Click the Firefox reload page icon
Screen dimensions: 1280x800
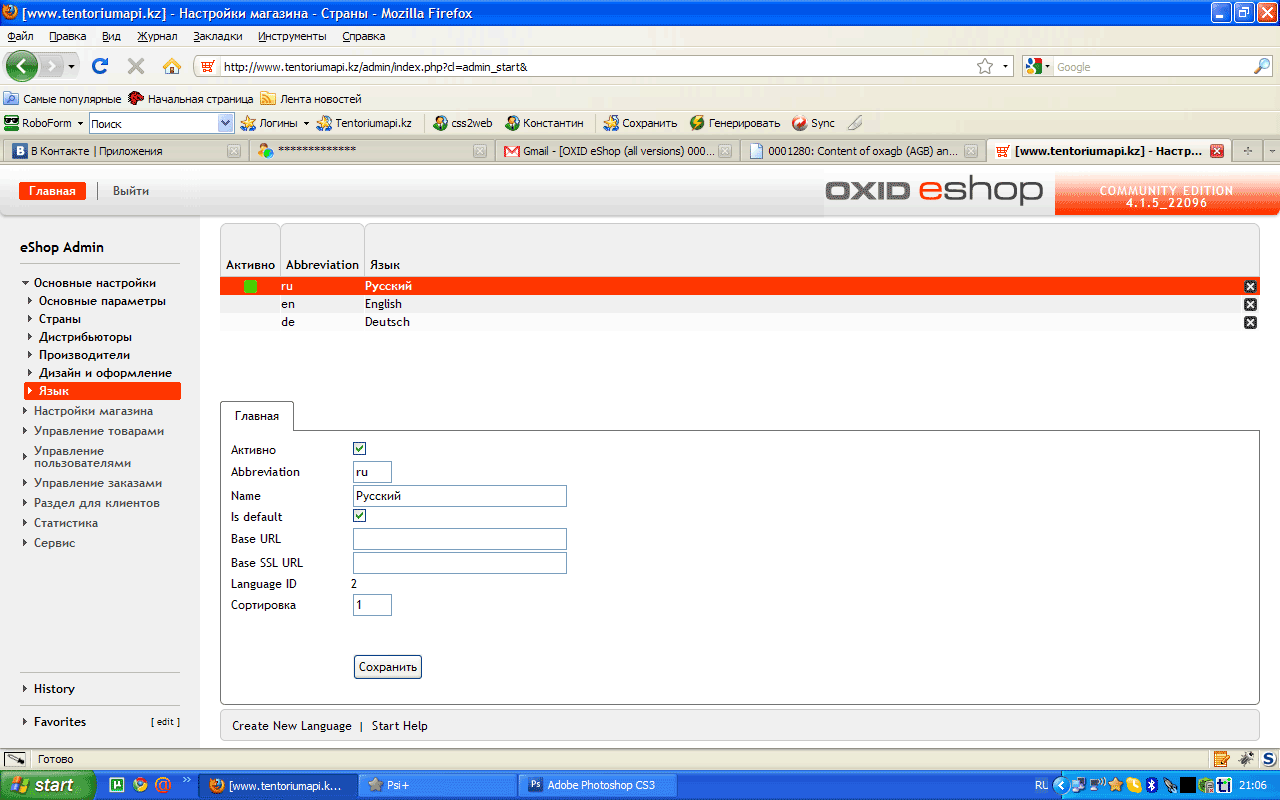(100, 67)
